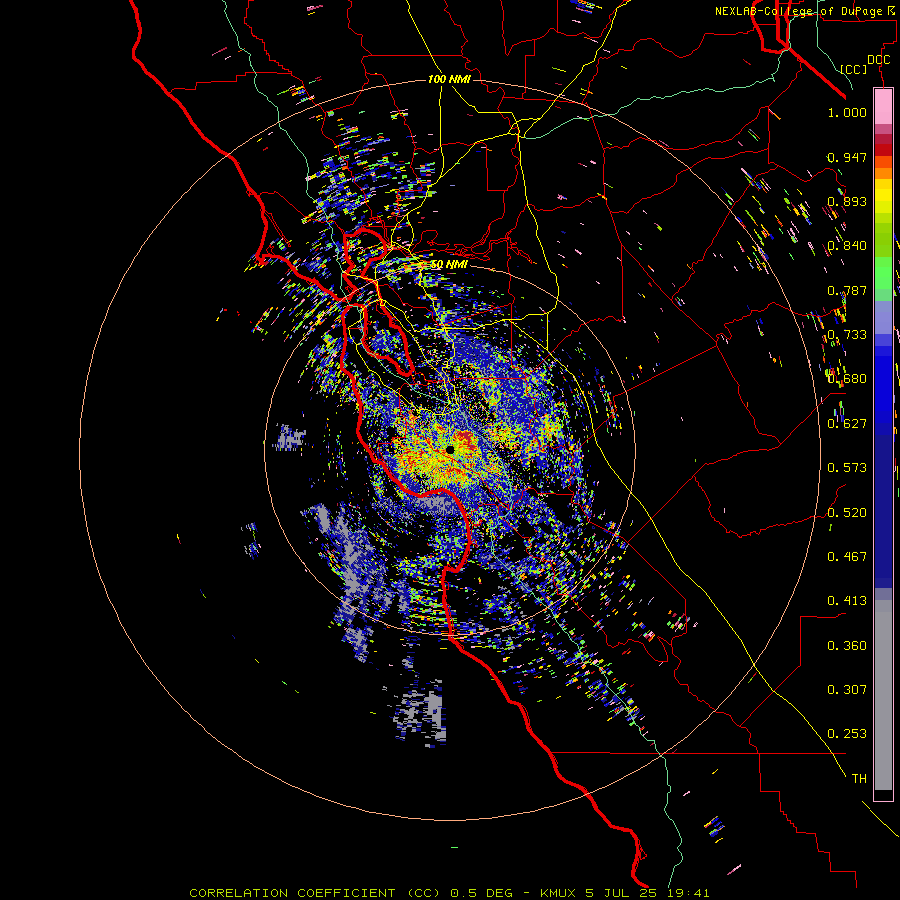
Task: Click the 0.520 scale value
Action: click(847, 513)
